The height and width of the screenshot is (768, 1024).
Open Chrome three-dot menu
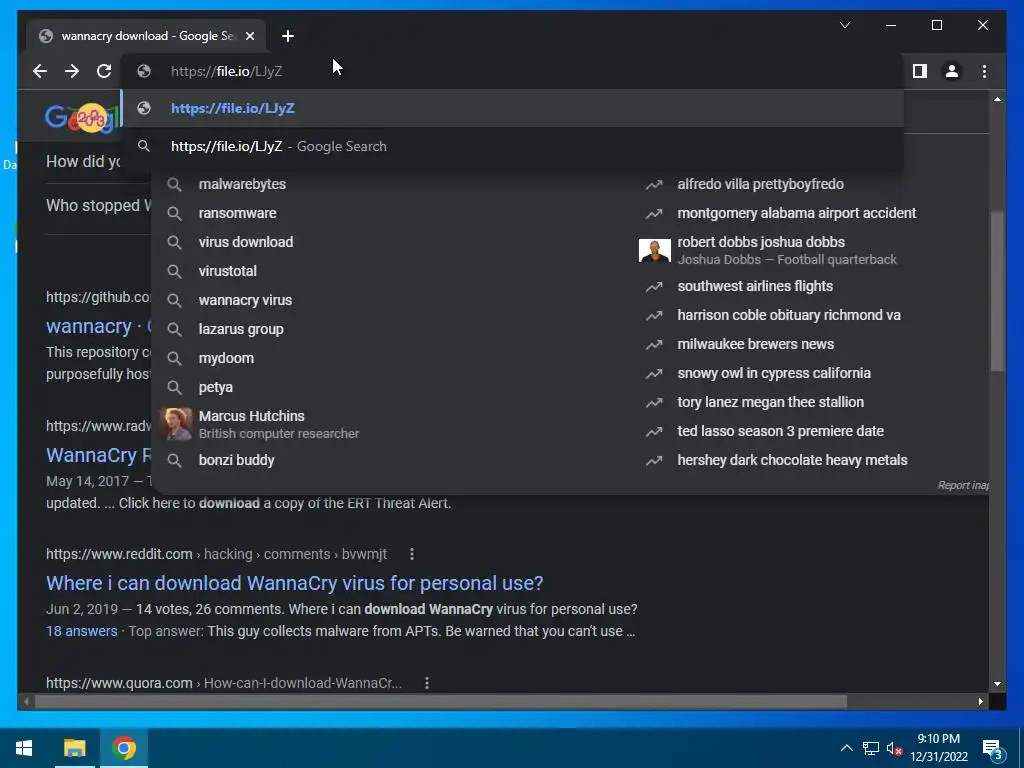click(x=984, y=71)
